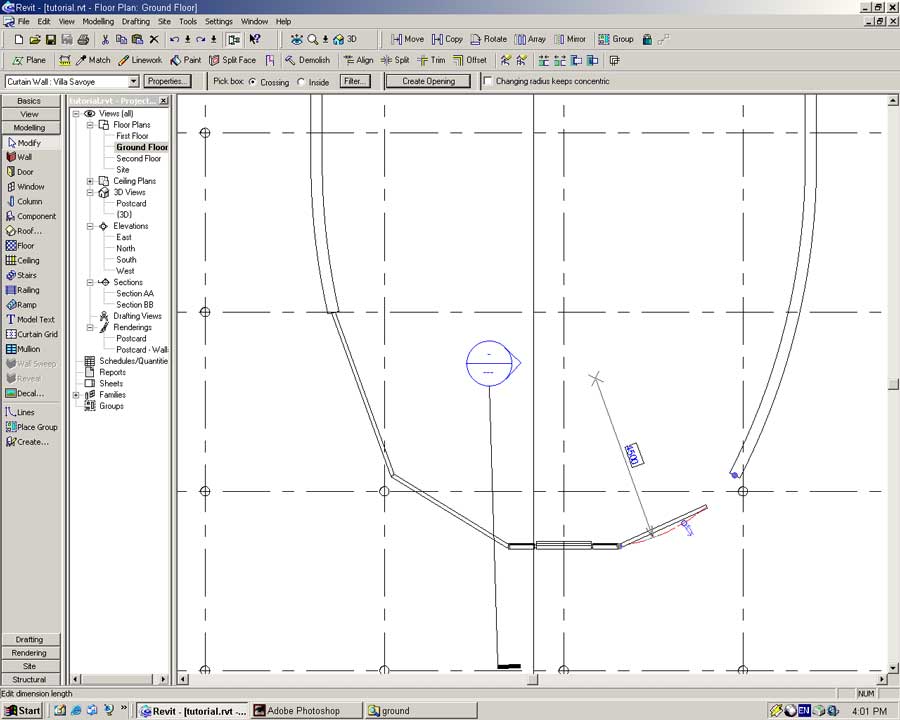Open the Curtain Wall type selector dropdown
This screenshot has height=720, width=900.
(133, 82)
